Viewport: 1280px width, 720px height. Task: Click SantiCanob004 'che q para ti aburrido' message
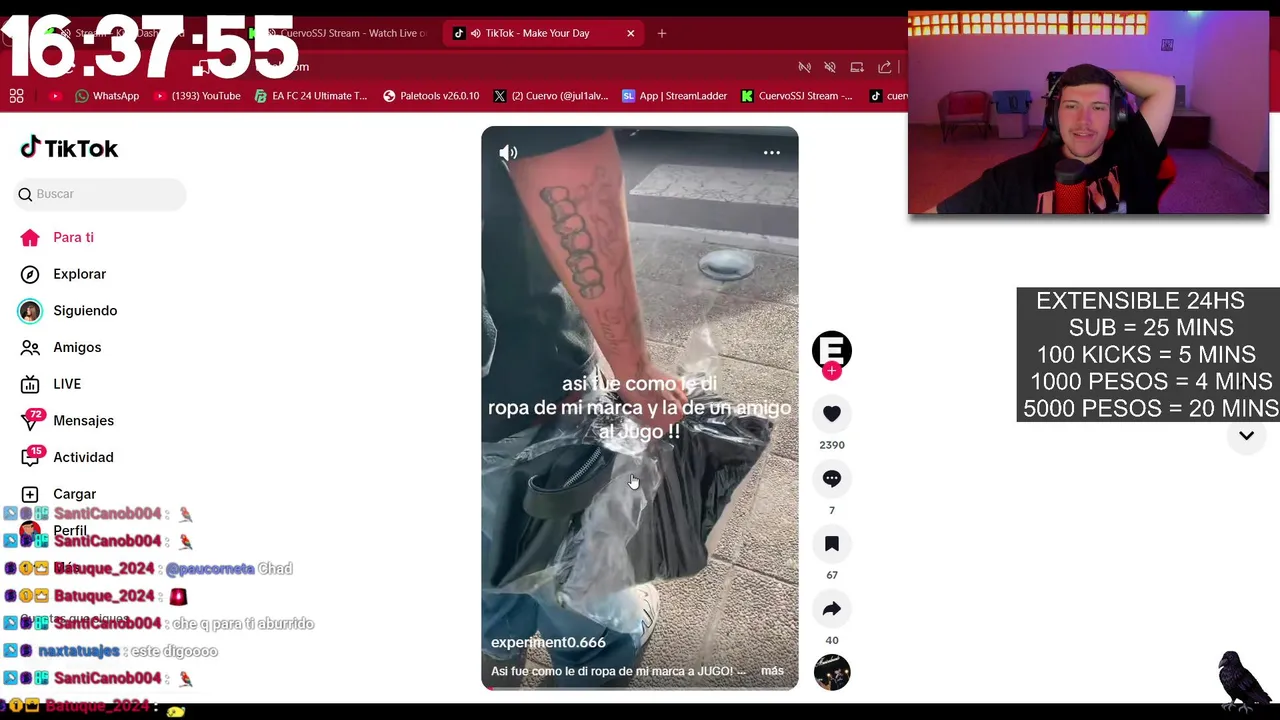tap(243, 623)
